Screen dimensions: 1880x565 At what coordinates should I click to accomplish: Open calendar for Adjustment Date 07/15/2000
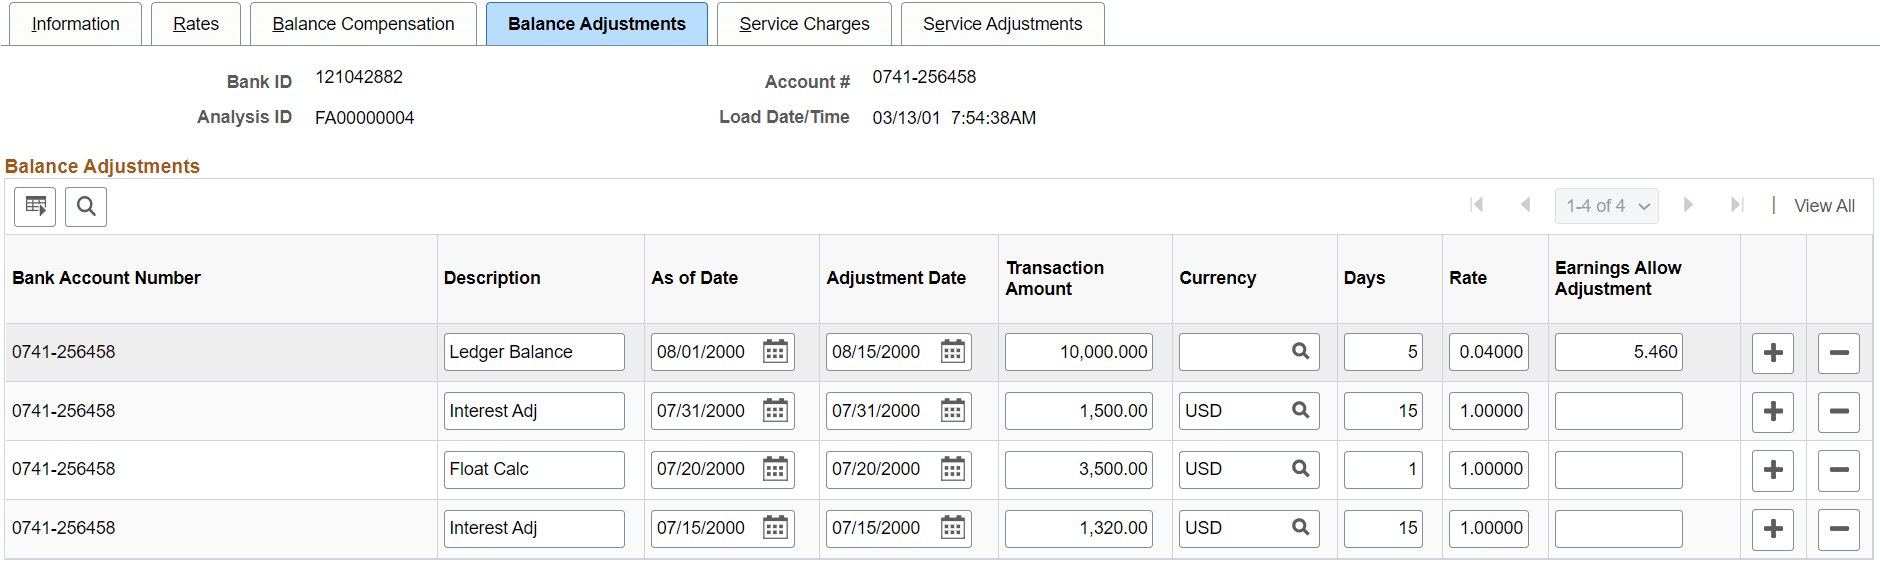click(x=953, y=528)
